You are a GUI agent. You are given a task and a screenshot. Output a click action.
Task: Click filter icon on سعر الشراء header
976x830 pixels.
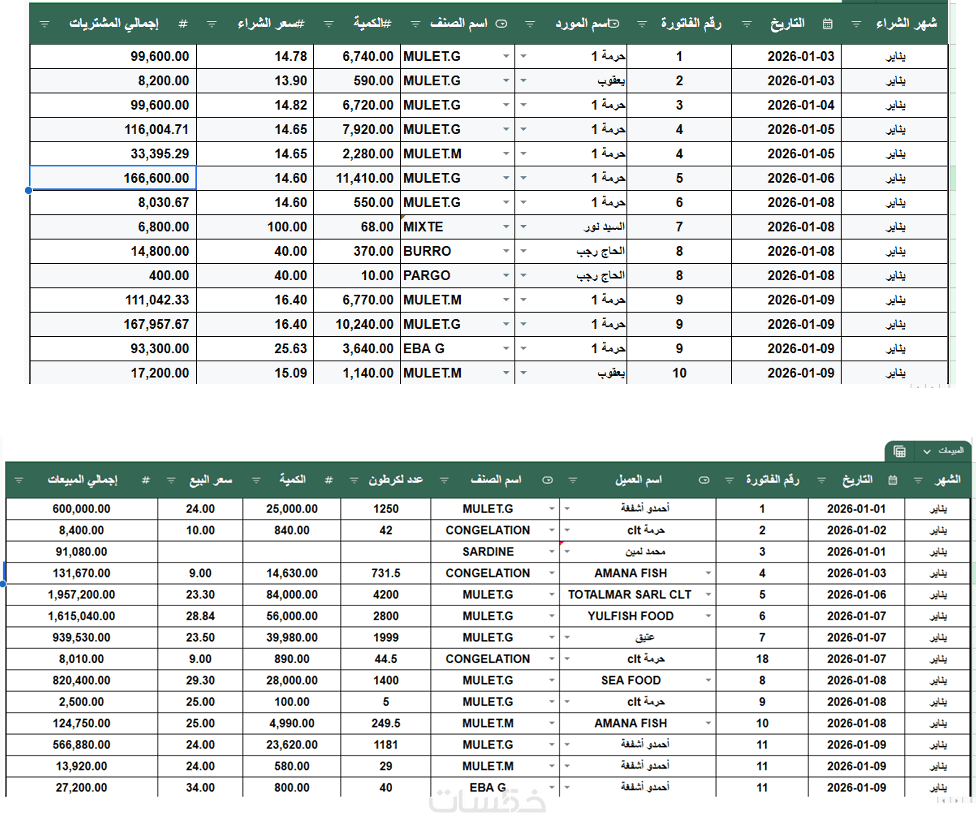tap(212, 23)
